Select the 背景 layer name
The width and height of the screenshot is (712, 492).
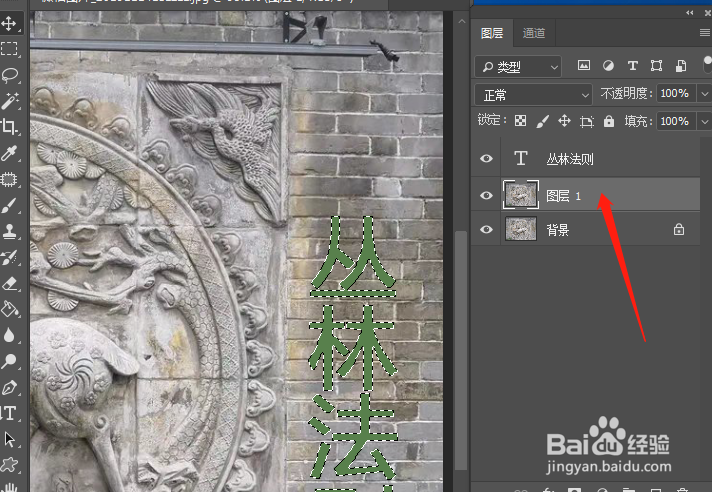pos(558,230)
